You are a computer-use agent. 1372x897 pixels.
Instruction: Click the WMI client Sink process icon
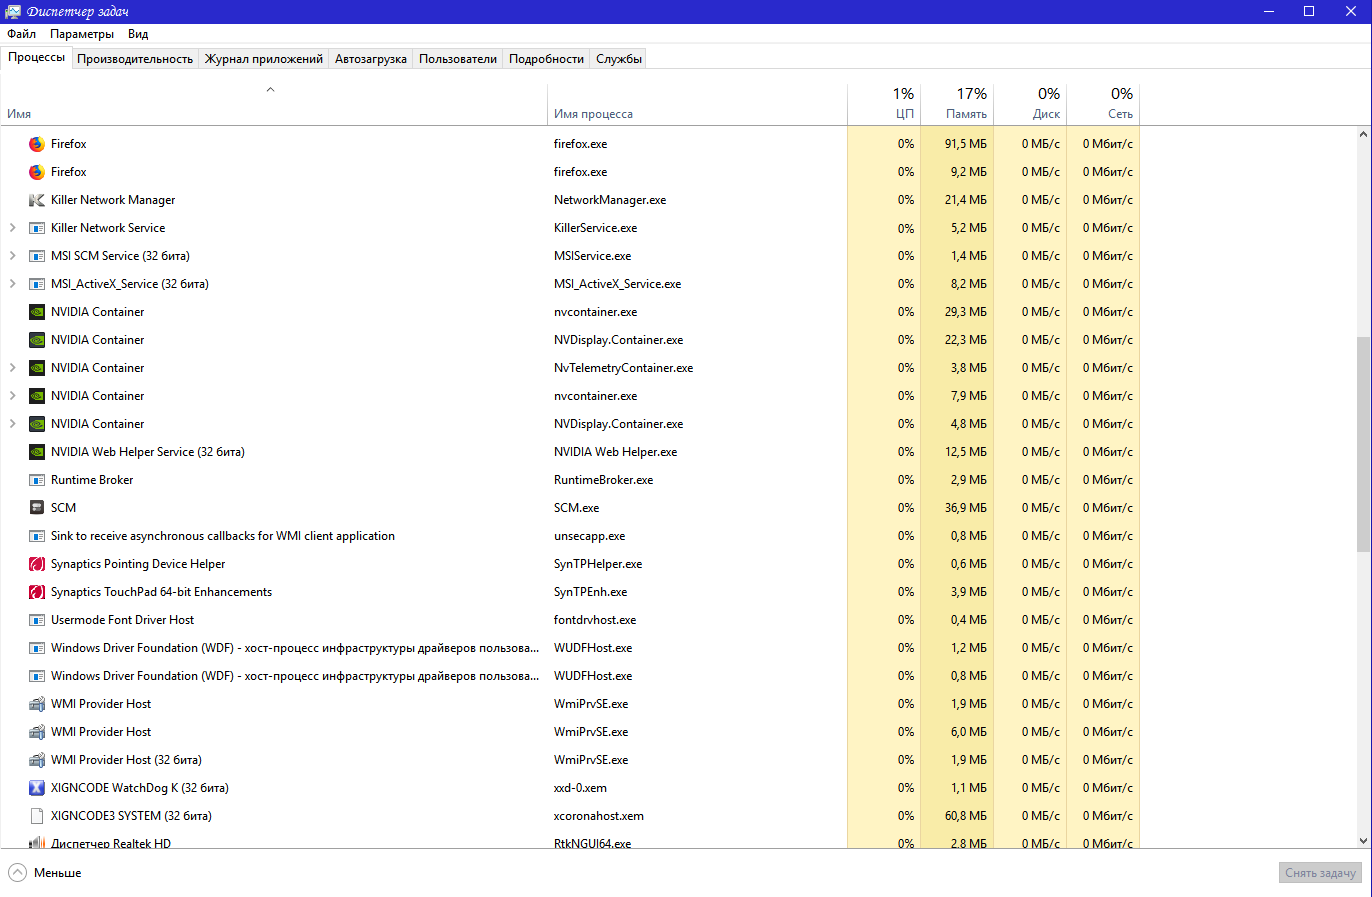pyautogui.click(x=37, y=536)
